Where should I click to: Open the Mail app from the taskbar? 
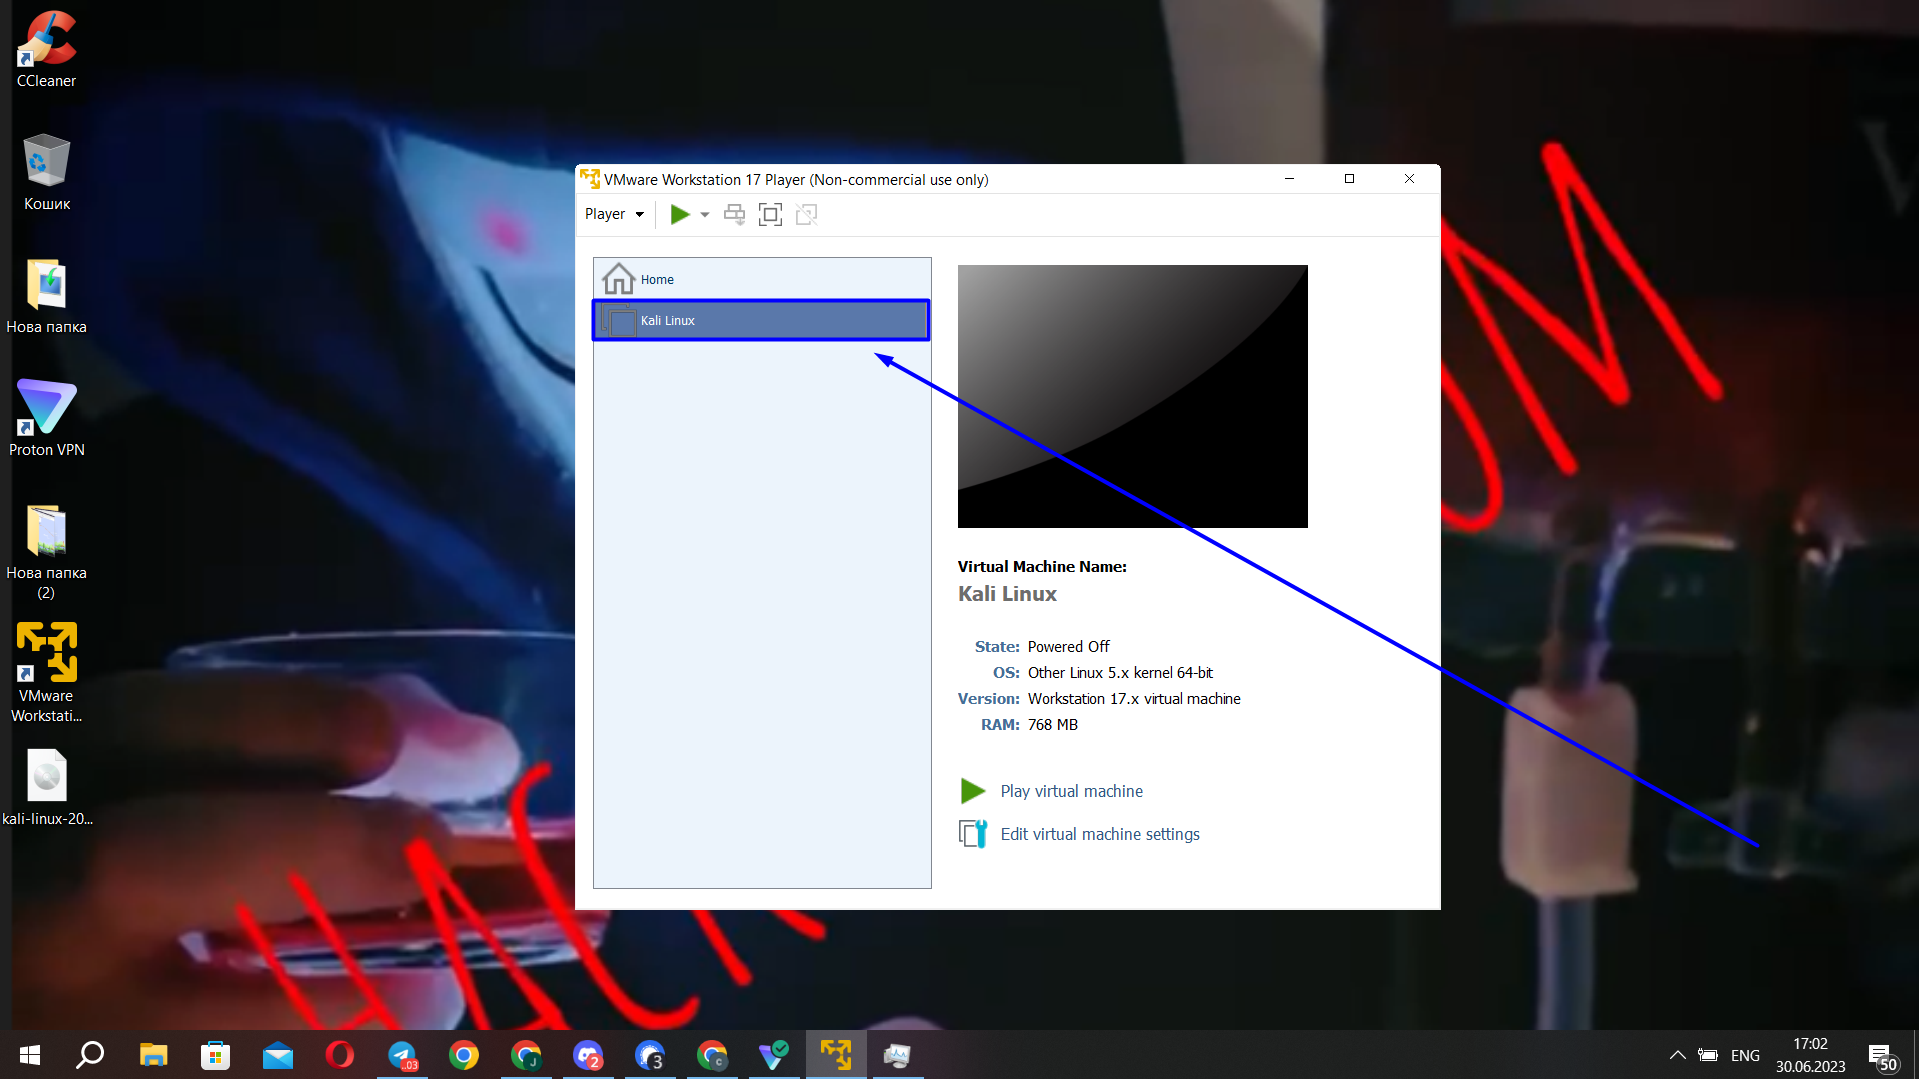277,1055
